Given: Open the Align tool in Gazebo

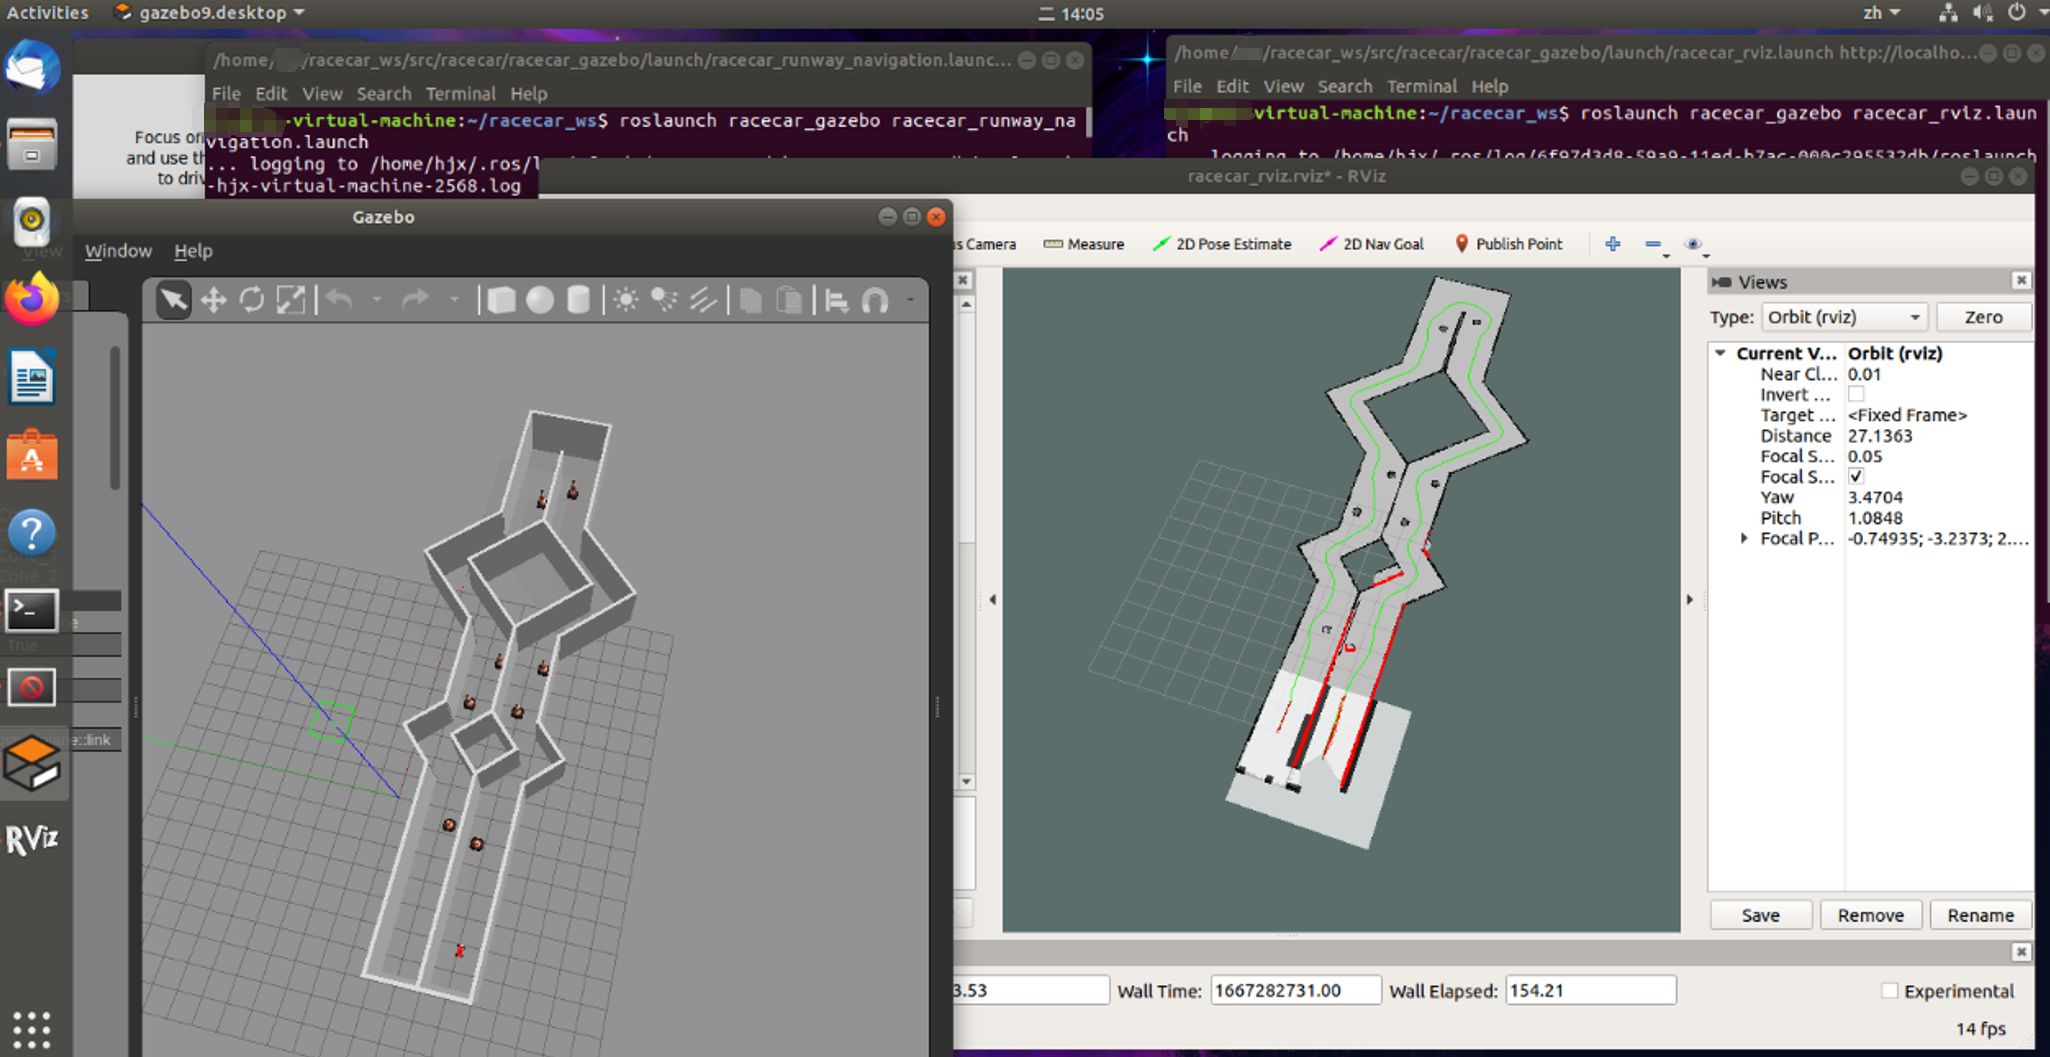Looking at the screenshot, I should (837, 300).
